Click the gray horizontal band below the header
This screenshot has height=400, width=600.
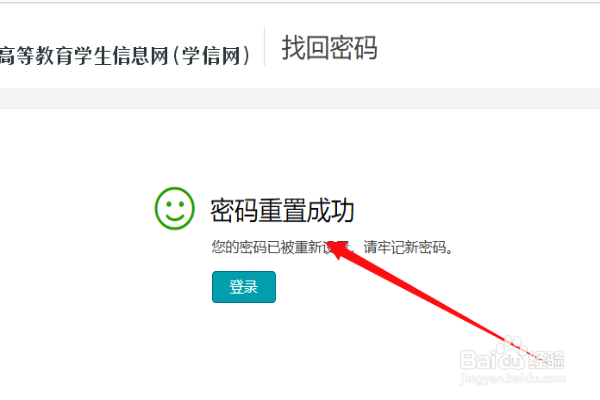(x=300, y=99)
